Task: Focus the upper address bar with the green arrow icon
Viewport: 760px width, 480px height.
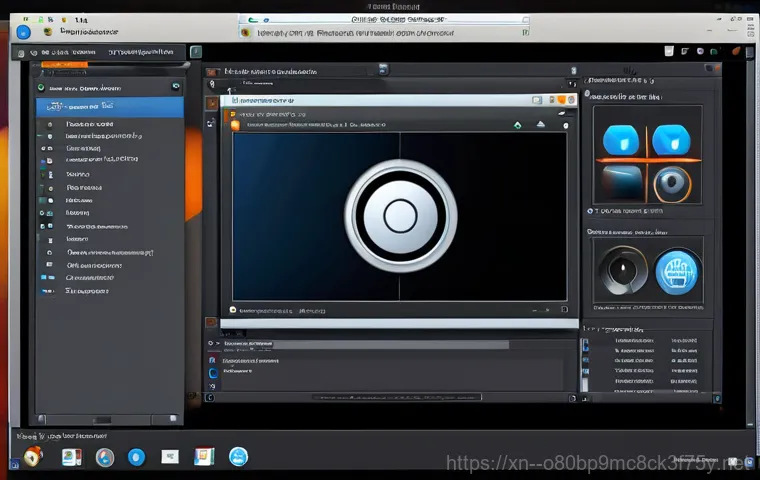Action: [383, 19]
